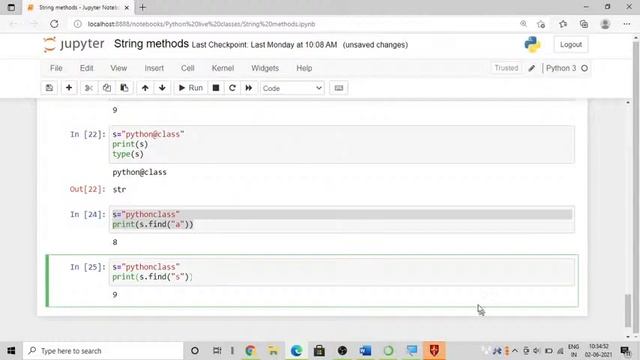Open a new browser tab
Screen dimensions: 640x360
point(142,7)
